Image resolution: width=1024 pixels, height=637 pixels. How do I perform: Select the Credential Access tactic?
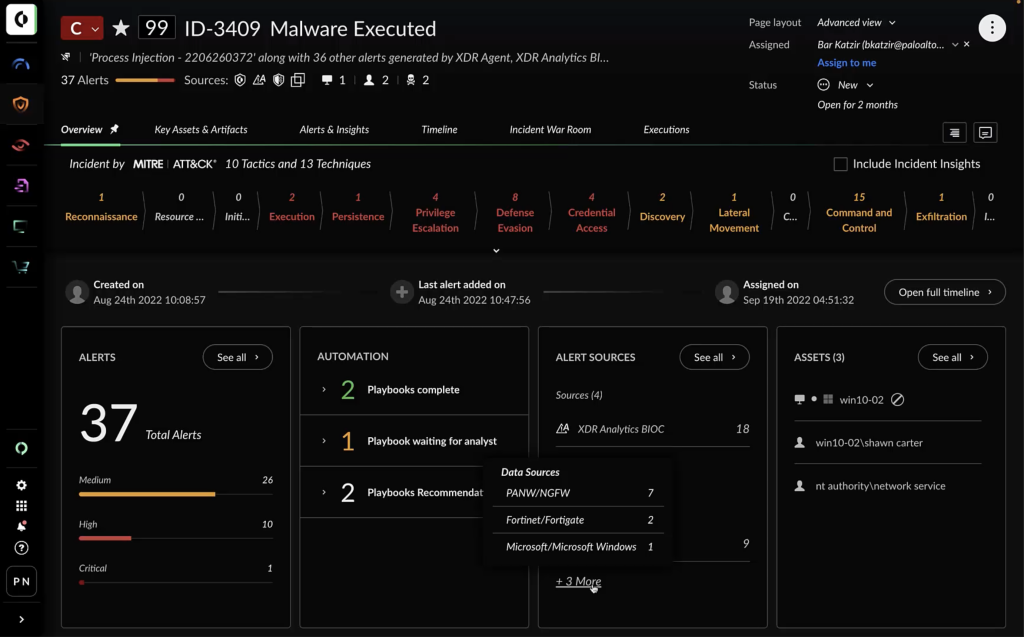[x=592, y=213]
